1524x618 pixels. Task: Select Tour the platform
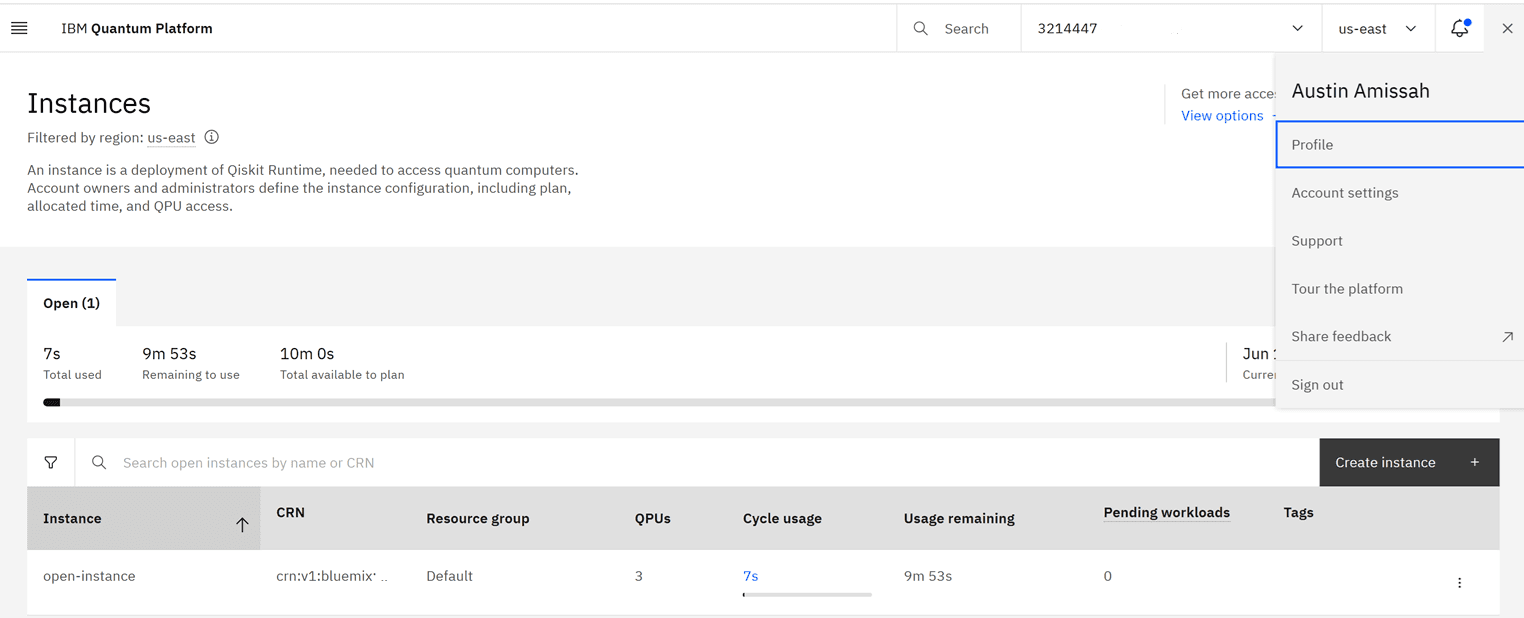coord(1400,289)
